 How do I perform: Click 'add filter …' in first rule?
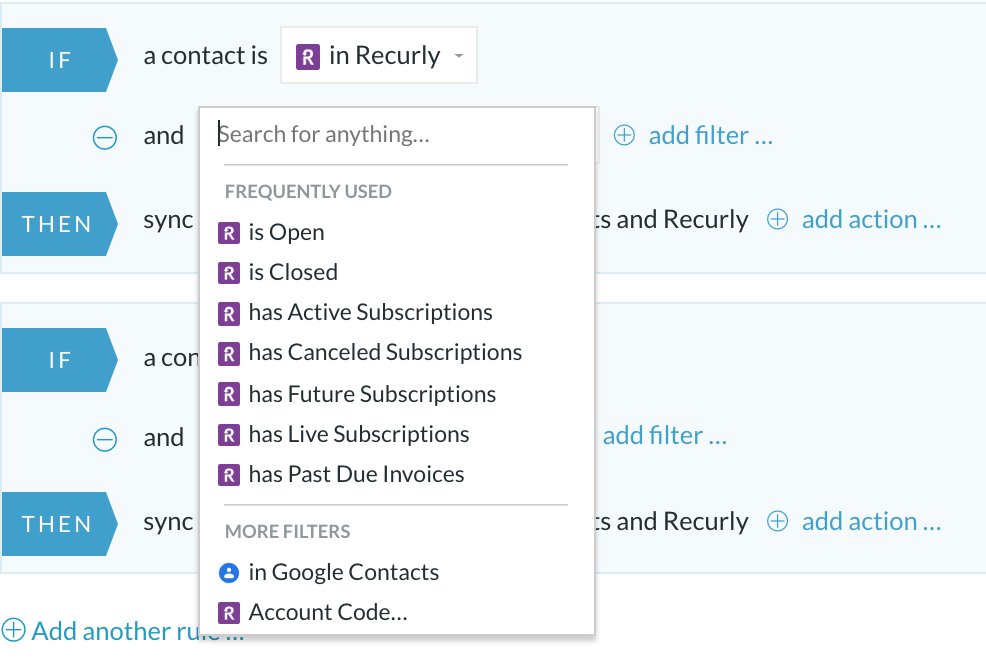click(711, 135)
